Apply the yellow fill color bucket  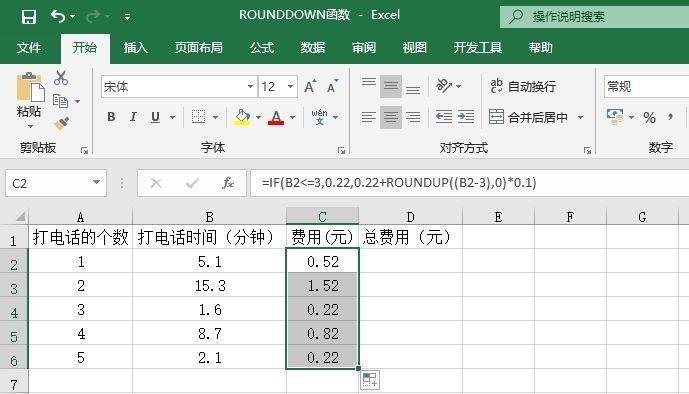pos(242,117)
